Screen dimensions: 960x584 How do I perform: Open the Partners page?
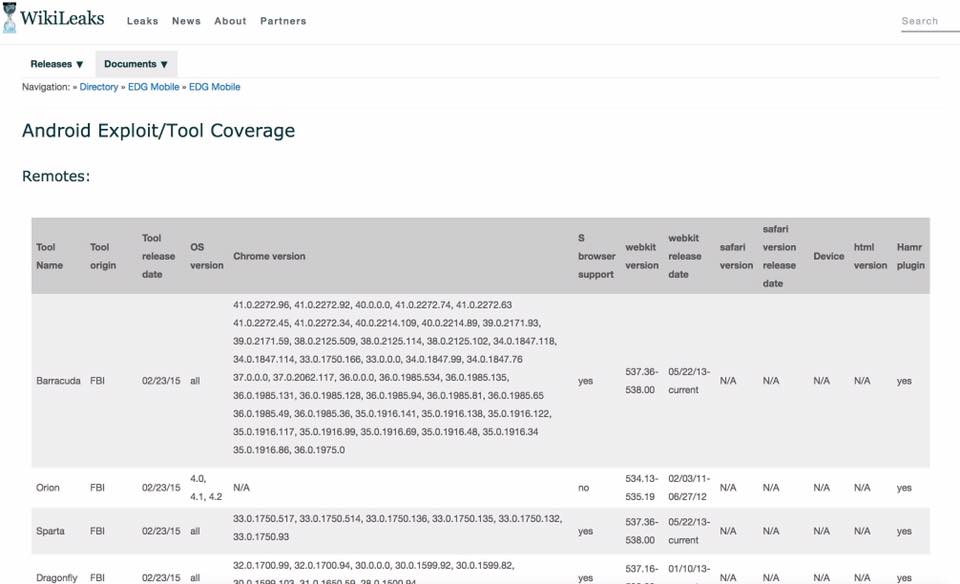283,21
